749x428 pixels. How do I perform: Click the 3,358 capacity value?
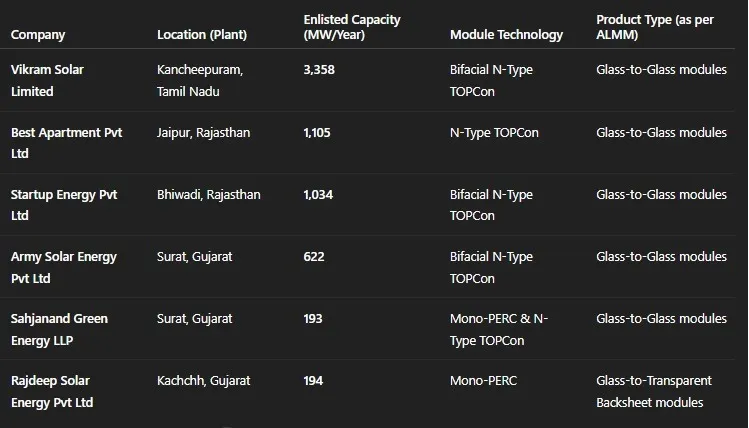coord(322,71)
